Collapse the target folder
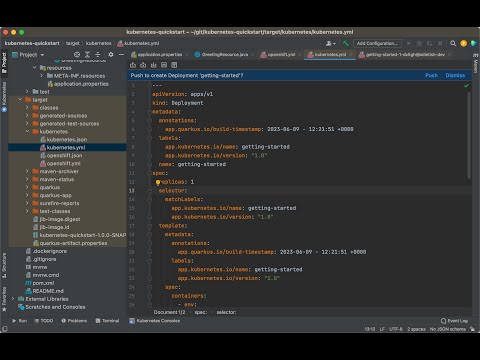480x360 pixels. pyautogui.click(x=20, y=99)
